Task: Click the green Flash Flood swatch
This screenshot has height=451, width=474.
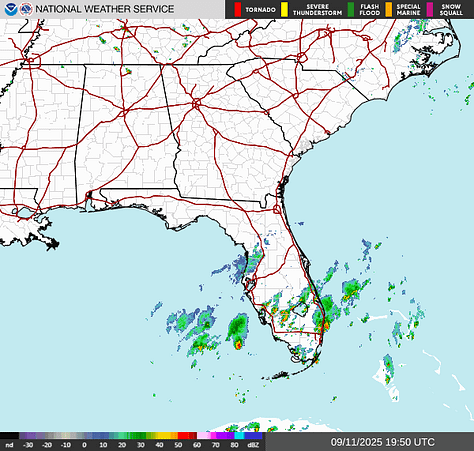Action: (351, 9)
